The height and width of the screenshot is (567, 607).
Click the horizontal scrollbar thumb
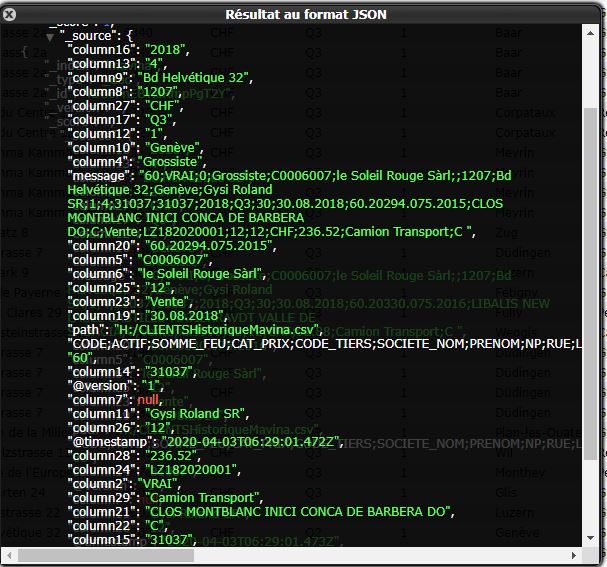point(106,556)
